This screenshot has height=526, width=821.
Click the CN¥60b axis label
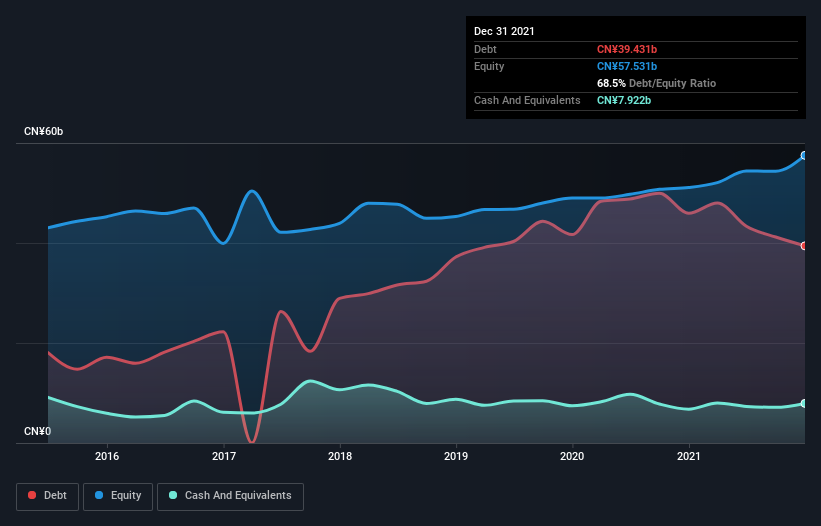[43, 131]
